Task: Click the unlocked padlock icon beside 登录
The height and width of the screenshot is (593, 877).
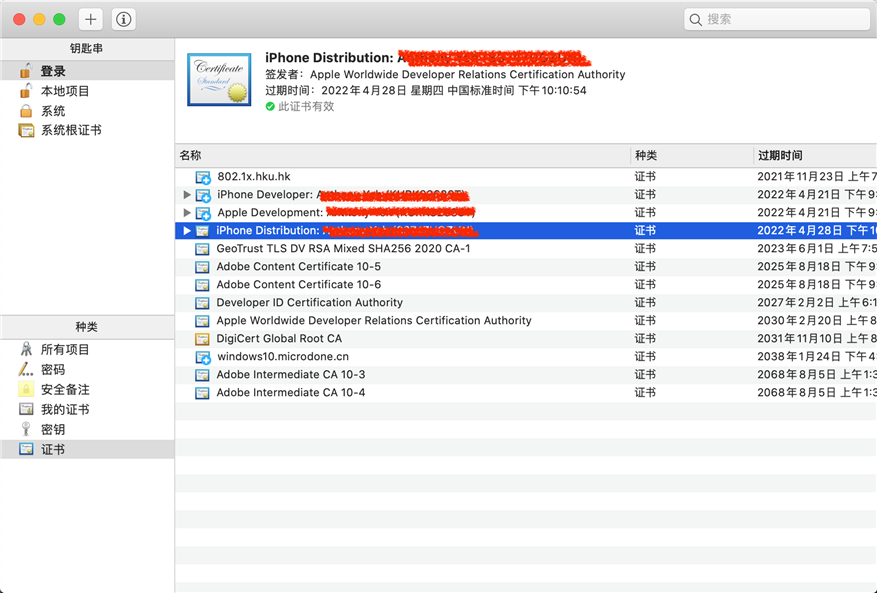Action: click(x=26, y=70)
